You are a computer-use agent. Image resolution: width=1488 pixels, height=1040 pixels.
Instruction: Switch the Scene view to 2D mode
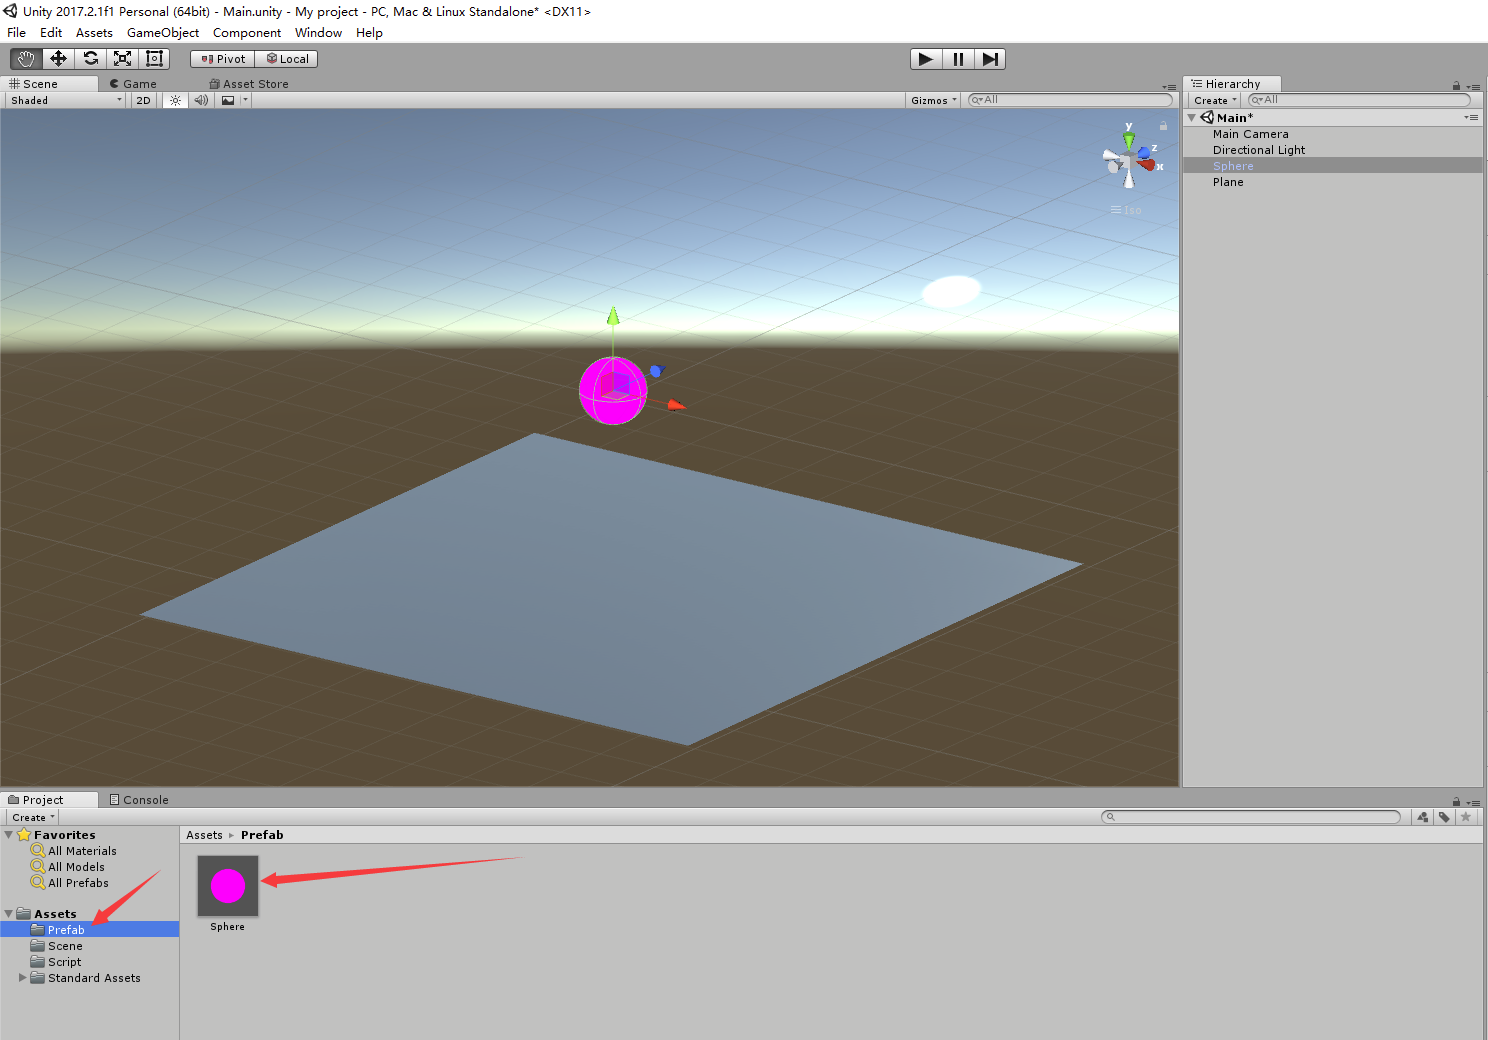[x=142, y=99]
